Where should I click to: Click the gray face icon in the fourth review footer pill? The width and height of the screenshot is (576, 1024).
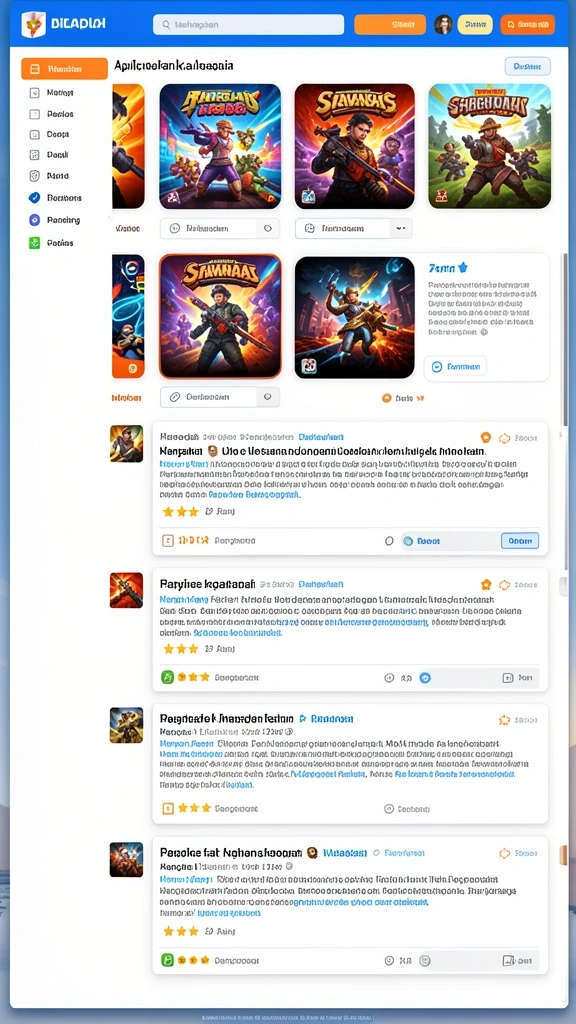click(x=425, y=961)
